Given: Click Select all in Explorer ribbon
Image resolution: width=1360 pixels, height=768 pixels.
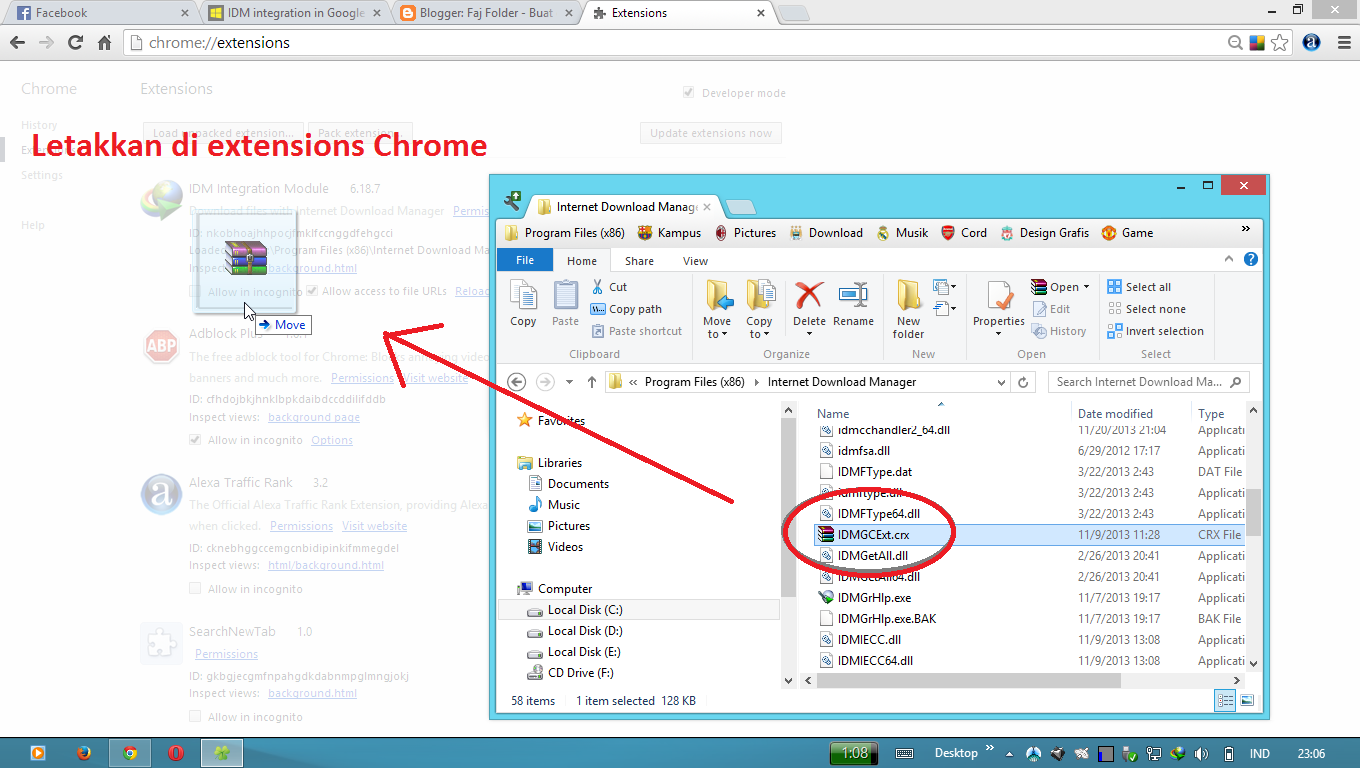Looking at the screenshot, I should coord(1139,287).
